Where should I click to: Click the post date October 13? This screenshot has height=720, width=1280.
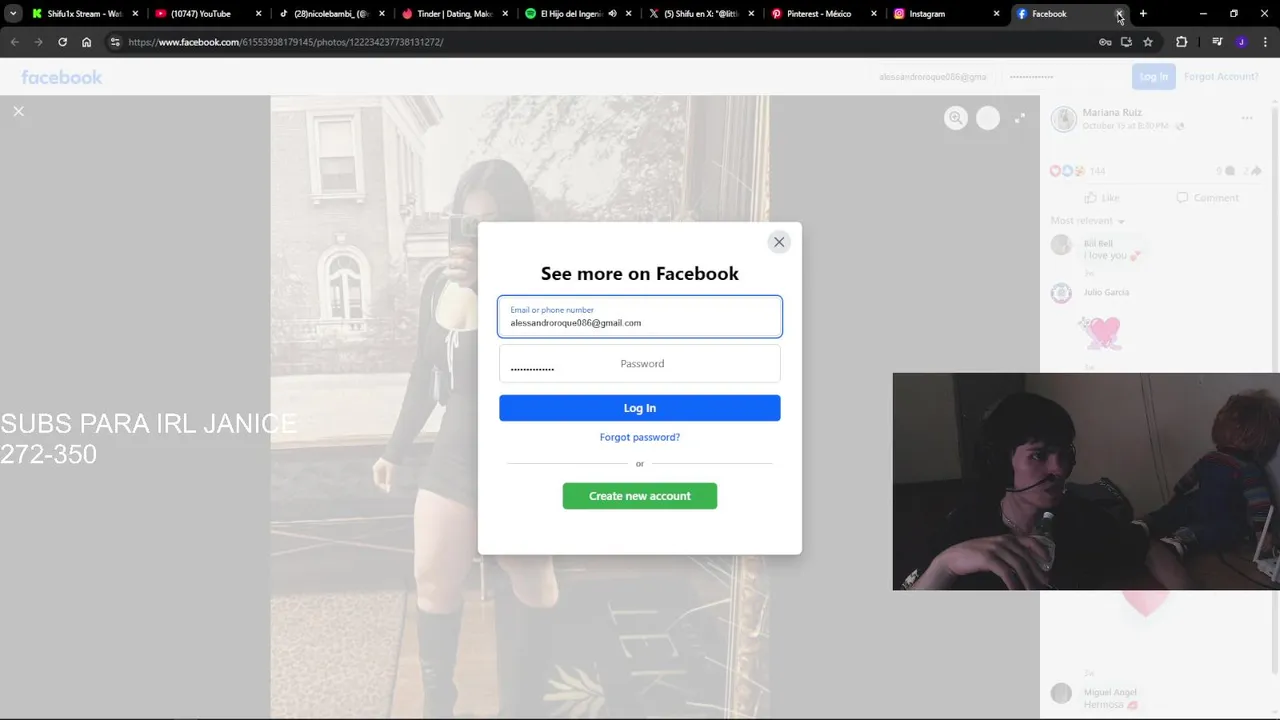[x=1125, y=126]
